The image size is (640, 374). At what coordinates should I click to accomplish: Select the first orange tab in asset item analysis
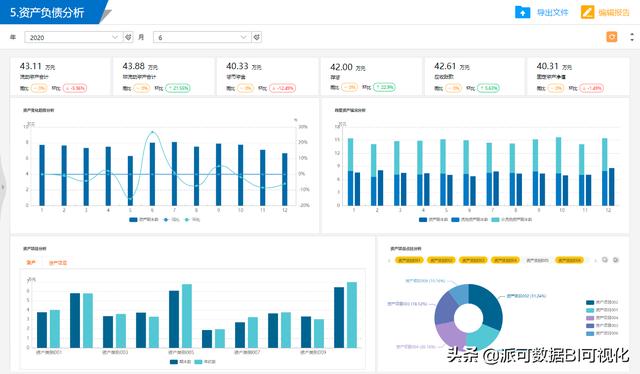31,263
